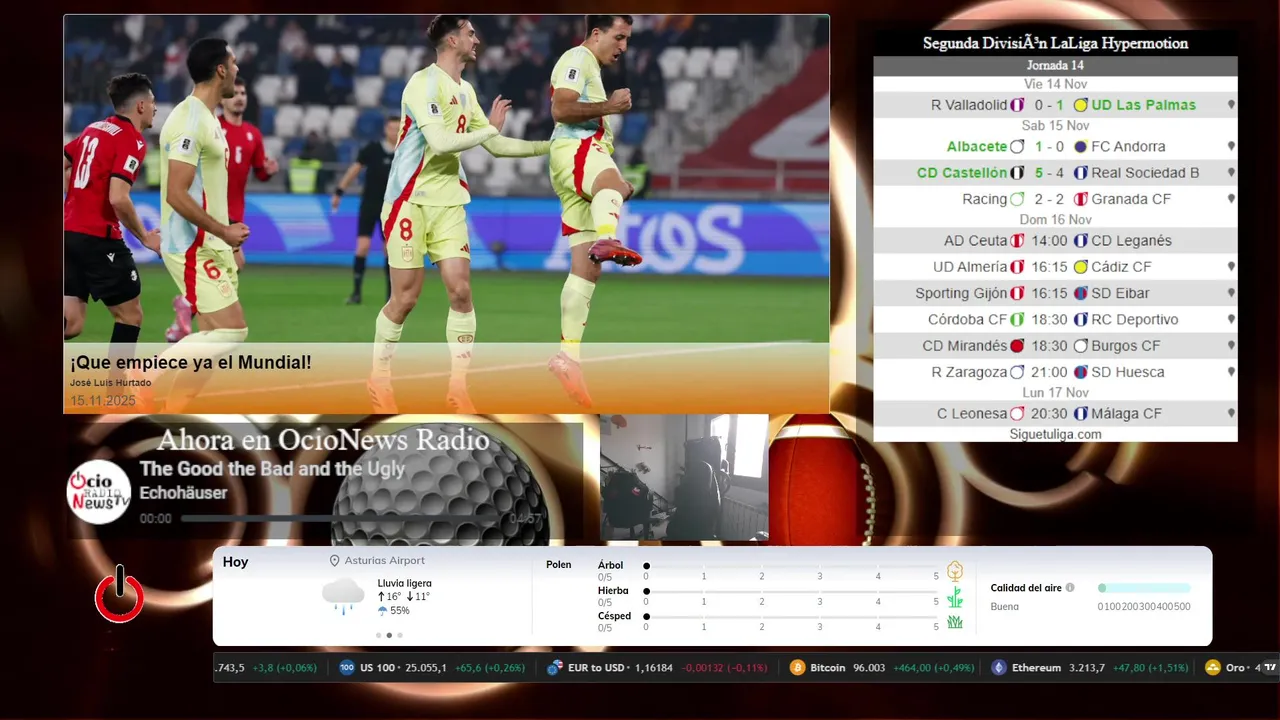Click the R Valladolid team crest
This screenshot has height=720, width=1280.
[1017, 105]
